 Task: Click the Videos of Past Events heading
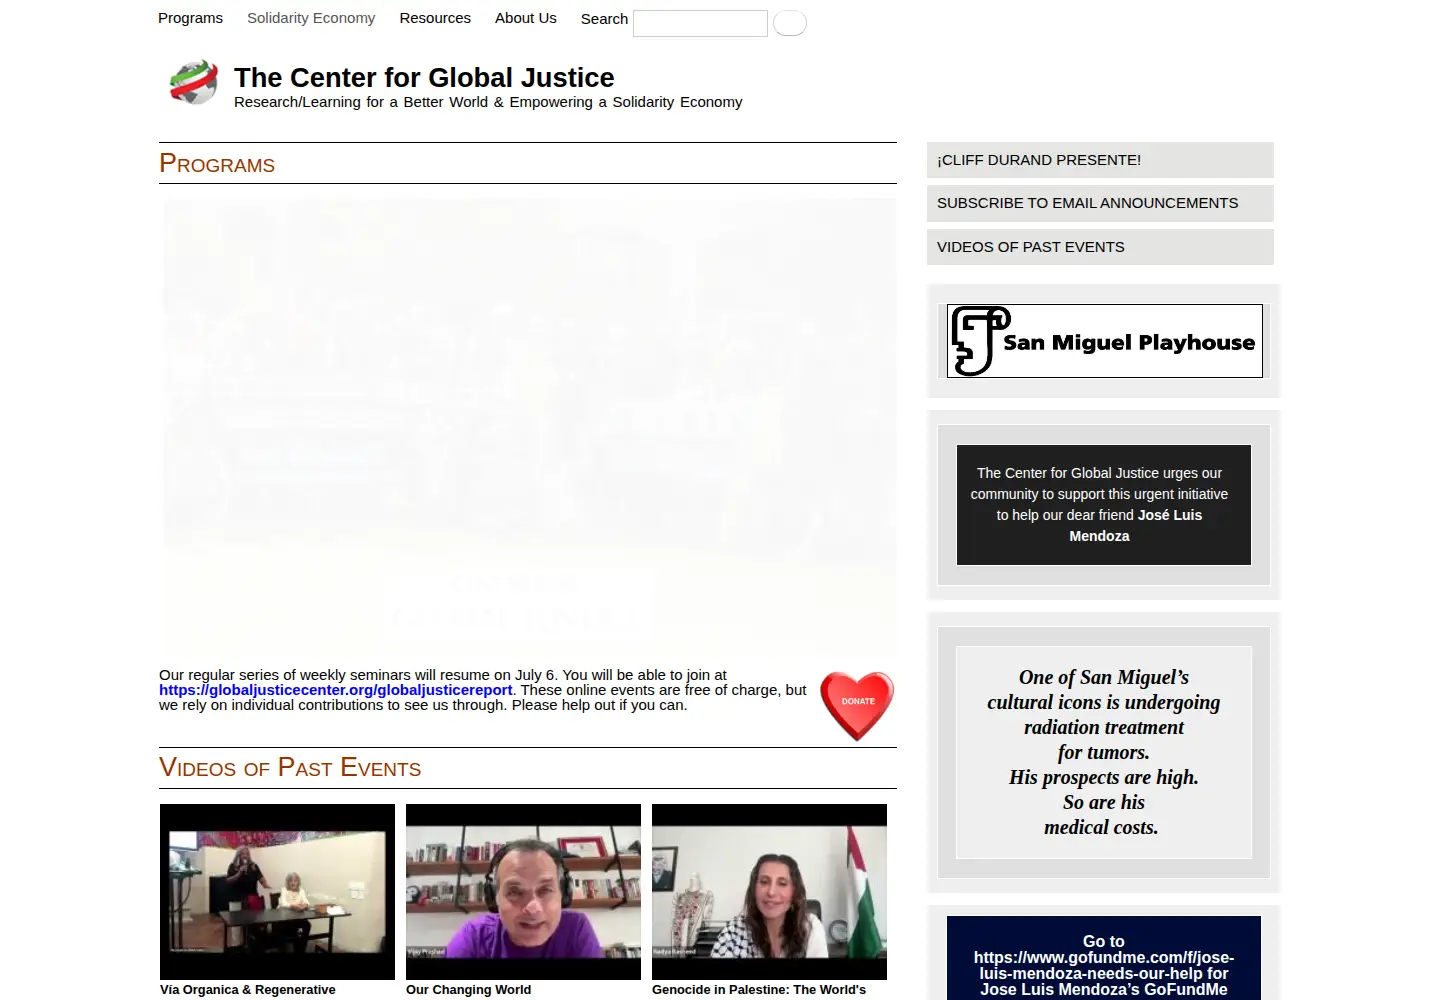click(x=290, y=767)
